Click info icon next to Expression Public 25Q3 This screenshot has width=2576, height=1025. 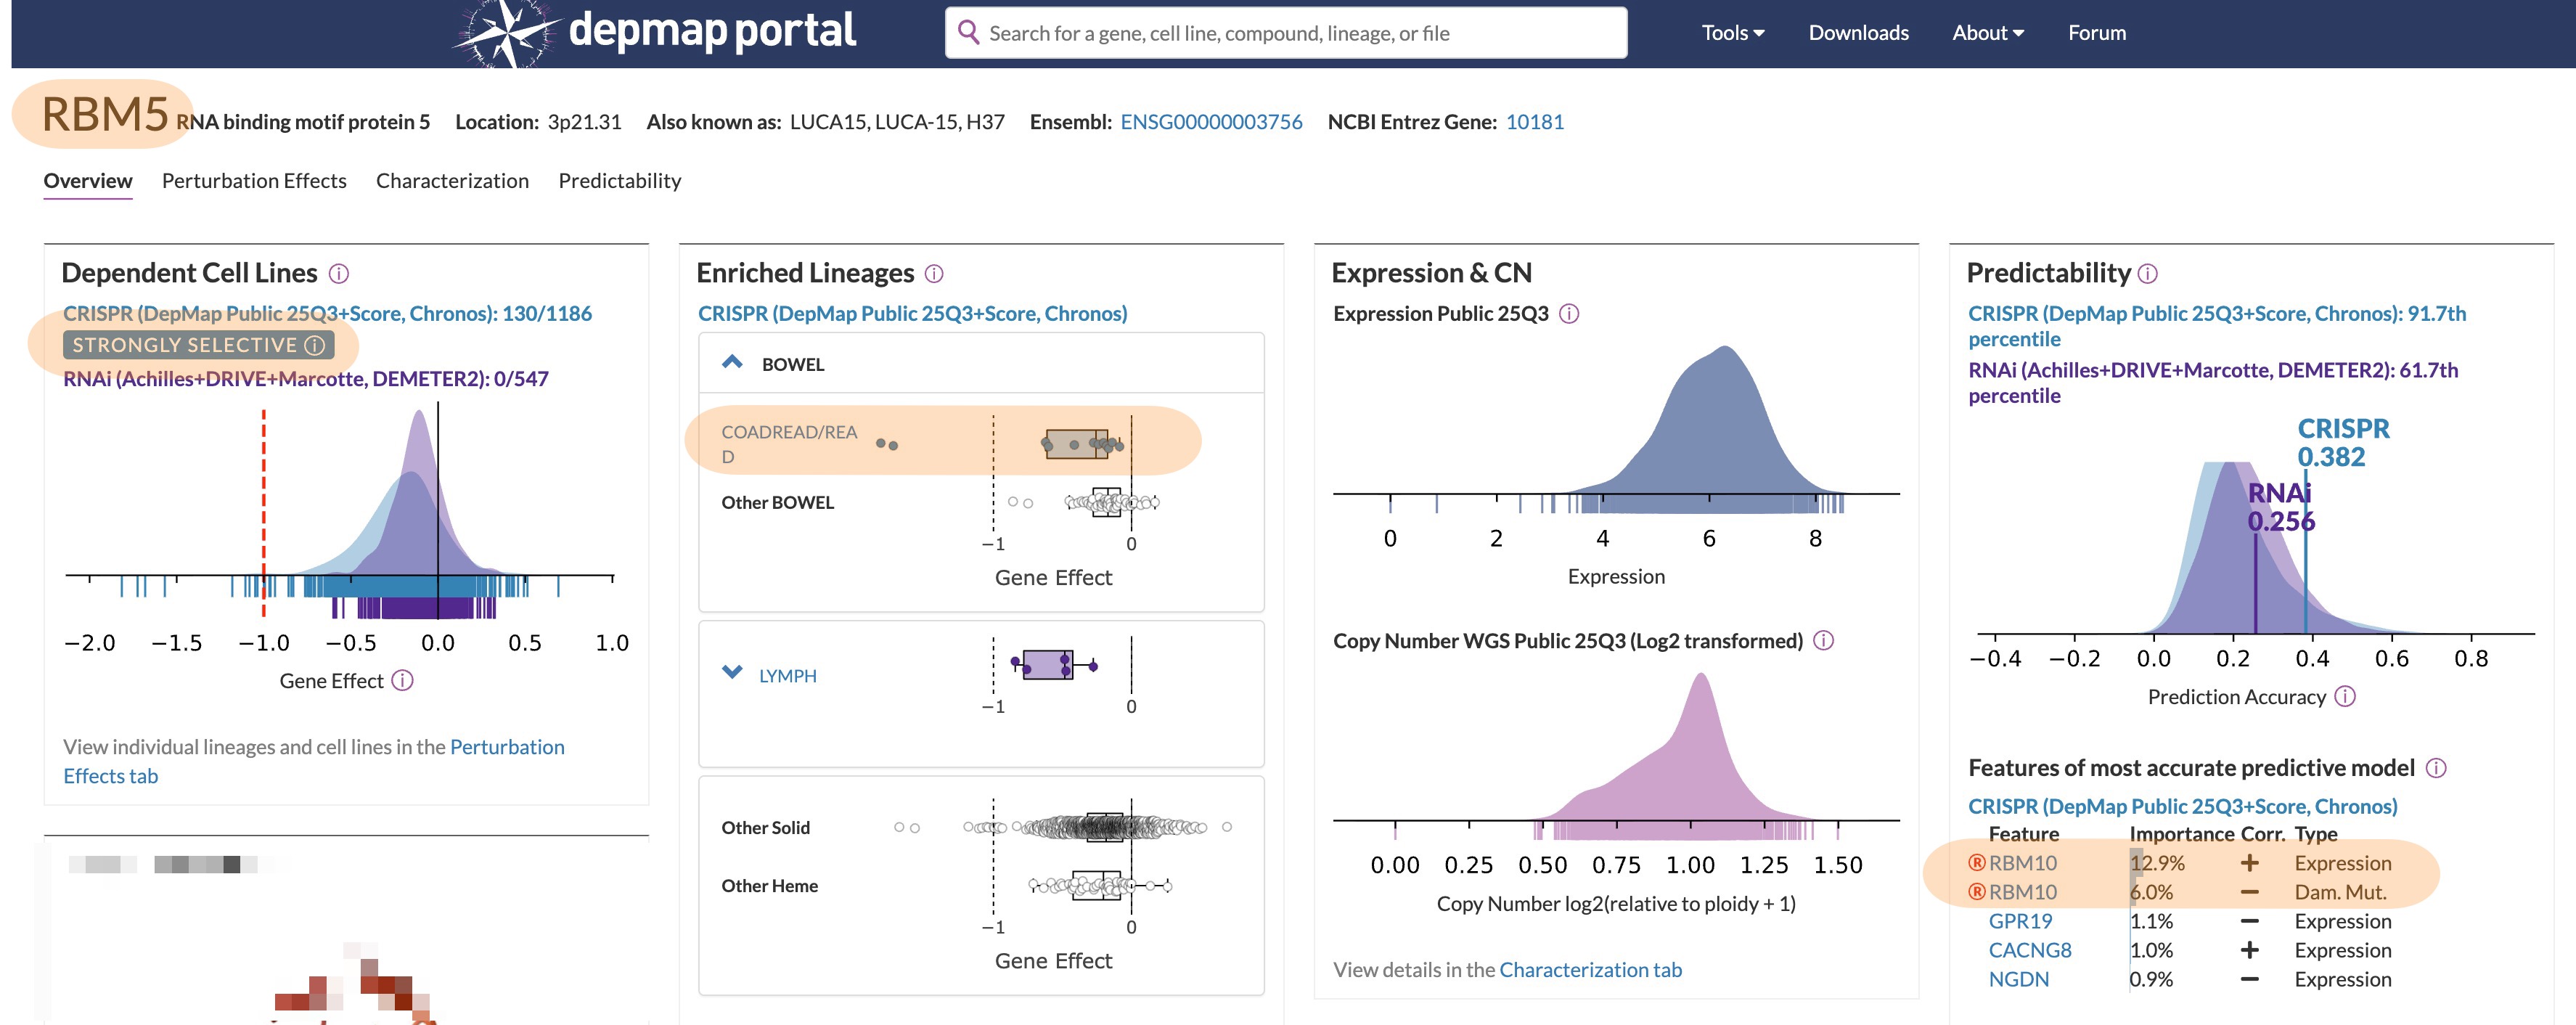1569,314
